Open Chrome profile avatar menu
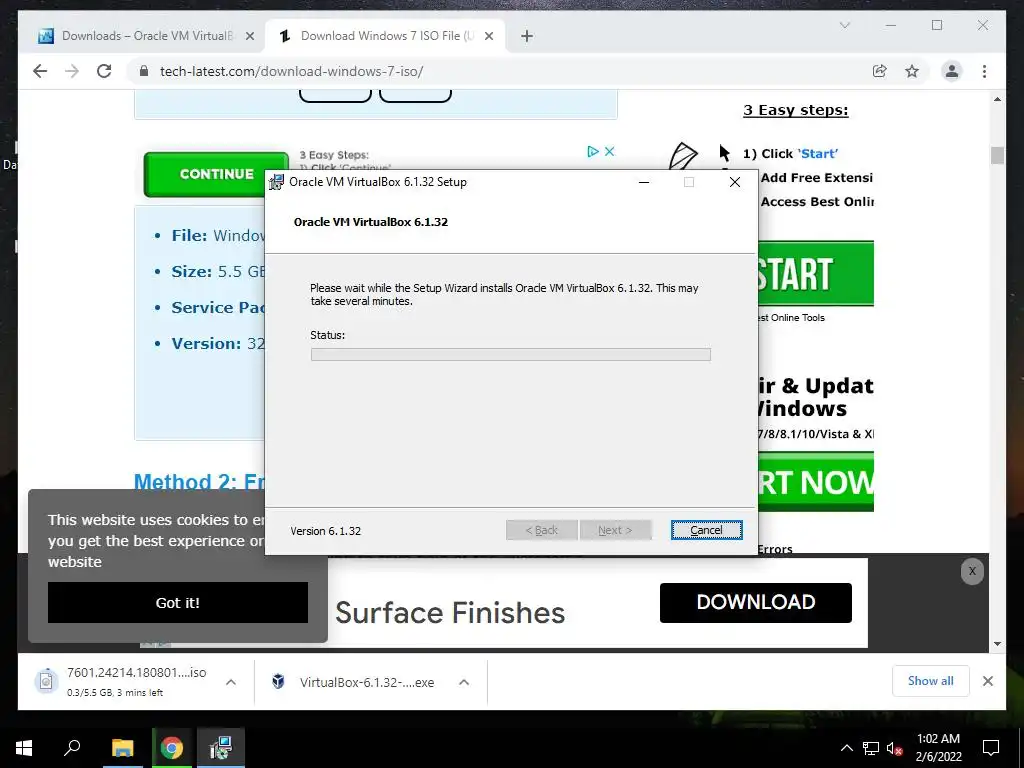 pyautogui.click(x=952, y=71)
